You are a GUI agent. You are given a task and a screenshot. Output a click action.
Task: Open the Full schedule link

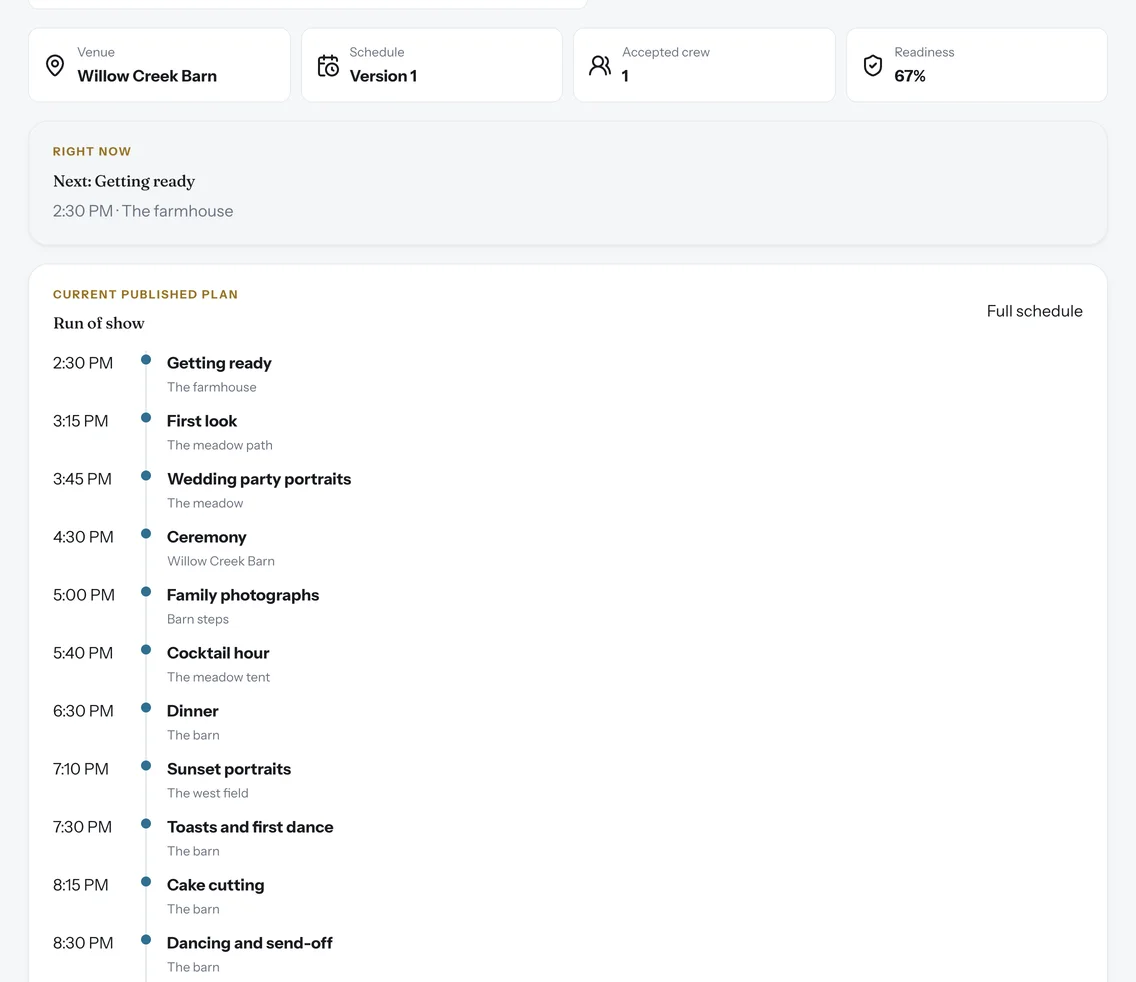point(1034,311)
